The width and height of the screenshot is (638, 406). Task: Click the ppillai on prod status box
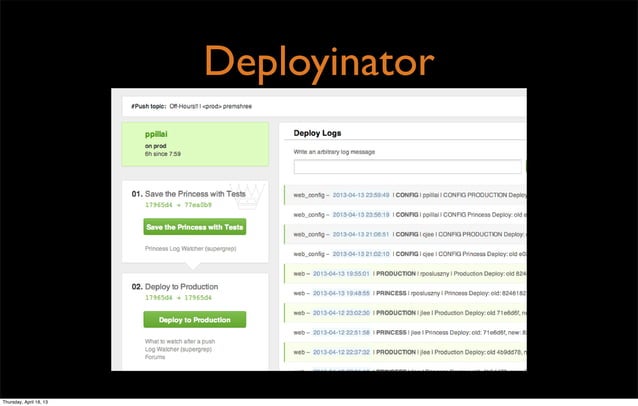(x=195, y=144)
